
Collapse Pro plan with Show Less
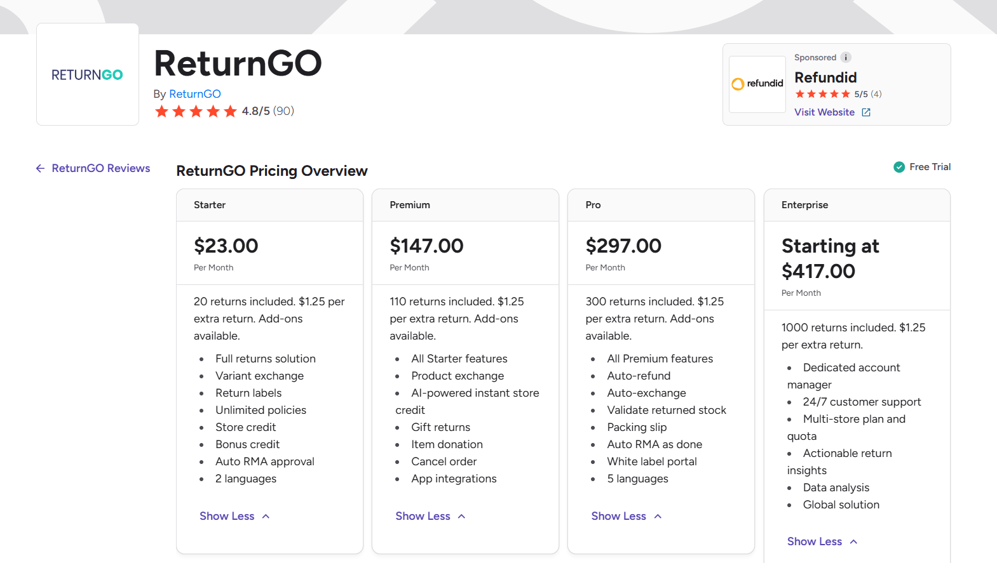tap(626, 516)
